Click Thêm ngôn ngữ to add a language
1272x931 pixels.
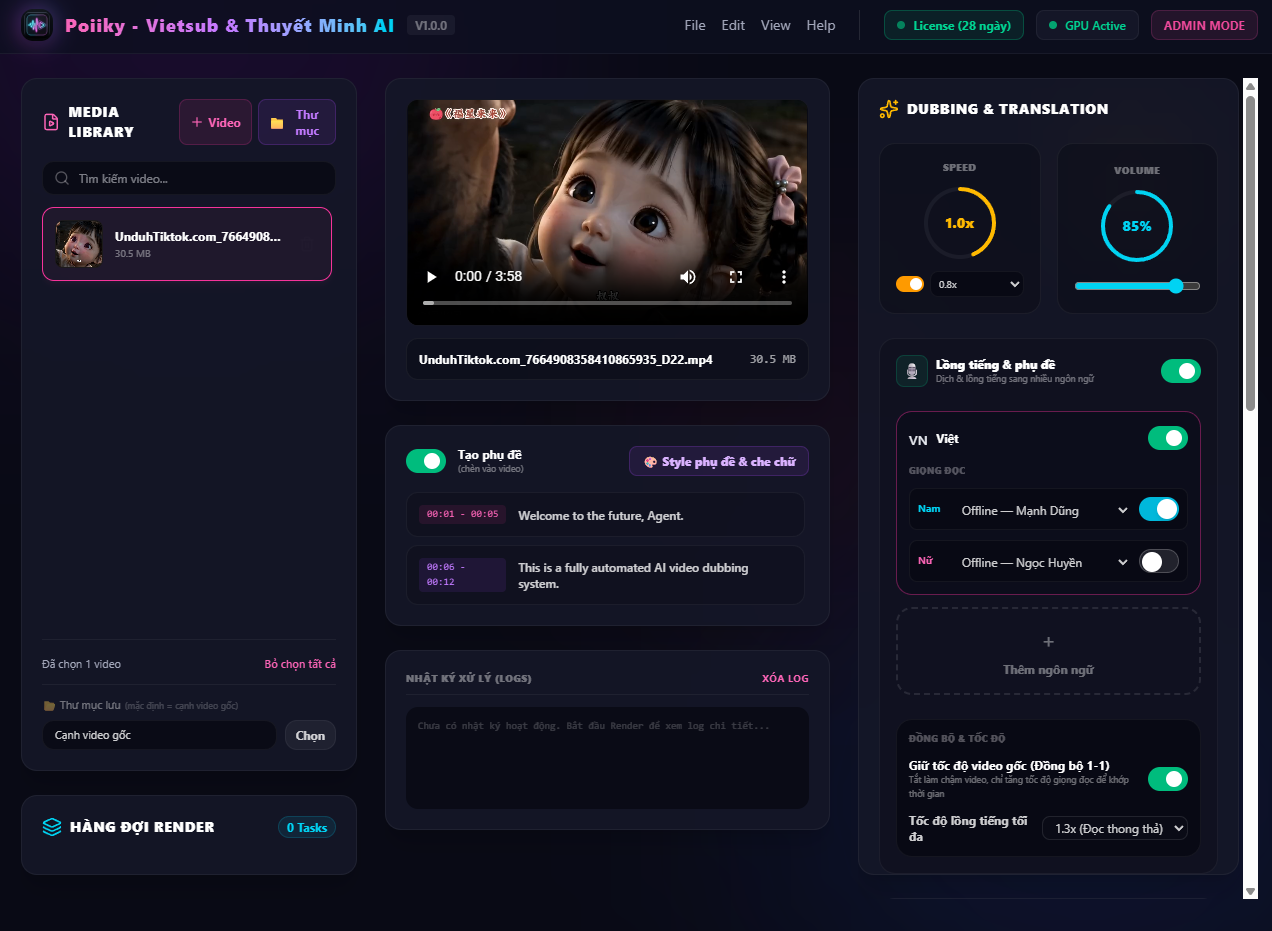point(1048,651)
